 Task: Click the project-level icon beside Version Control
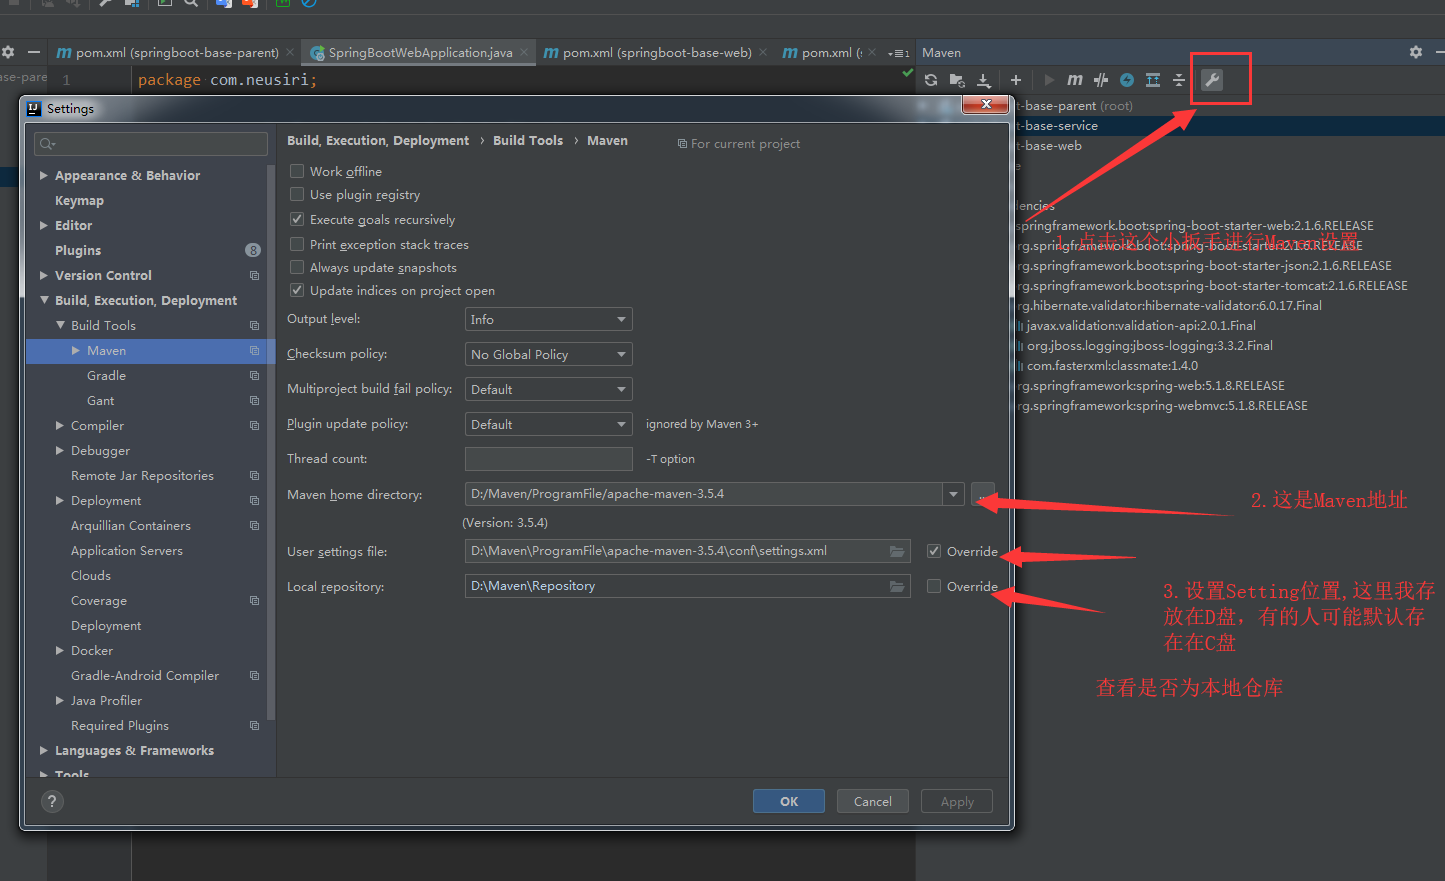coord(254,276)
